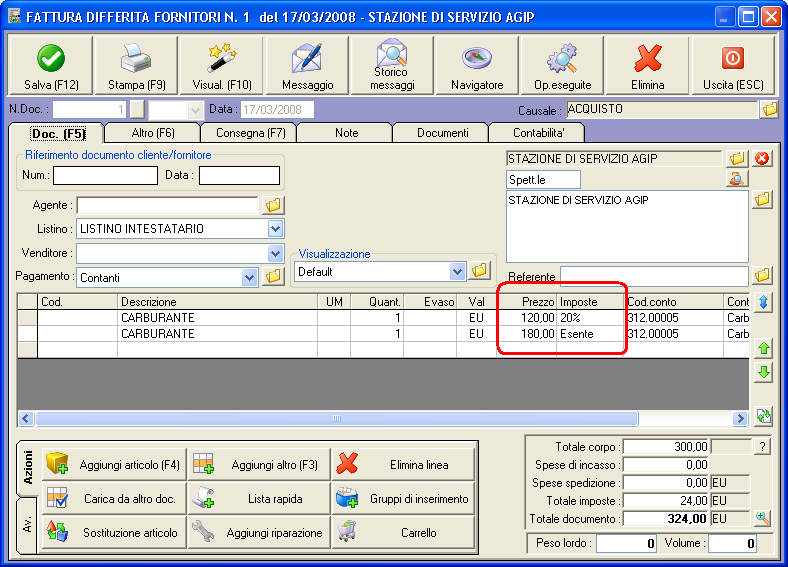The height and width of the screenshot is (567, 788).
Task: Save the document with Salva (F12)
Action: point(51,65)
